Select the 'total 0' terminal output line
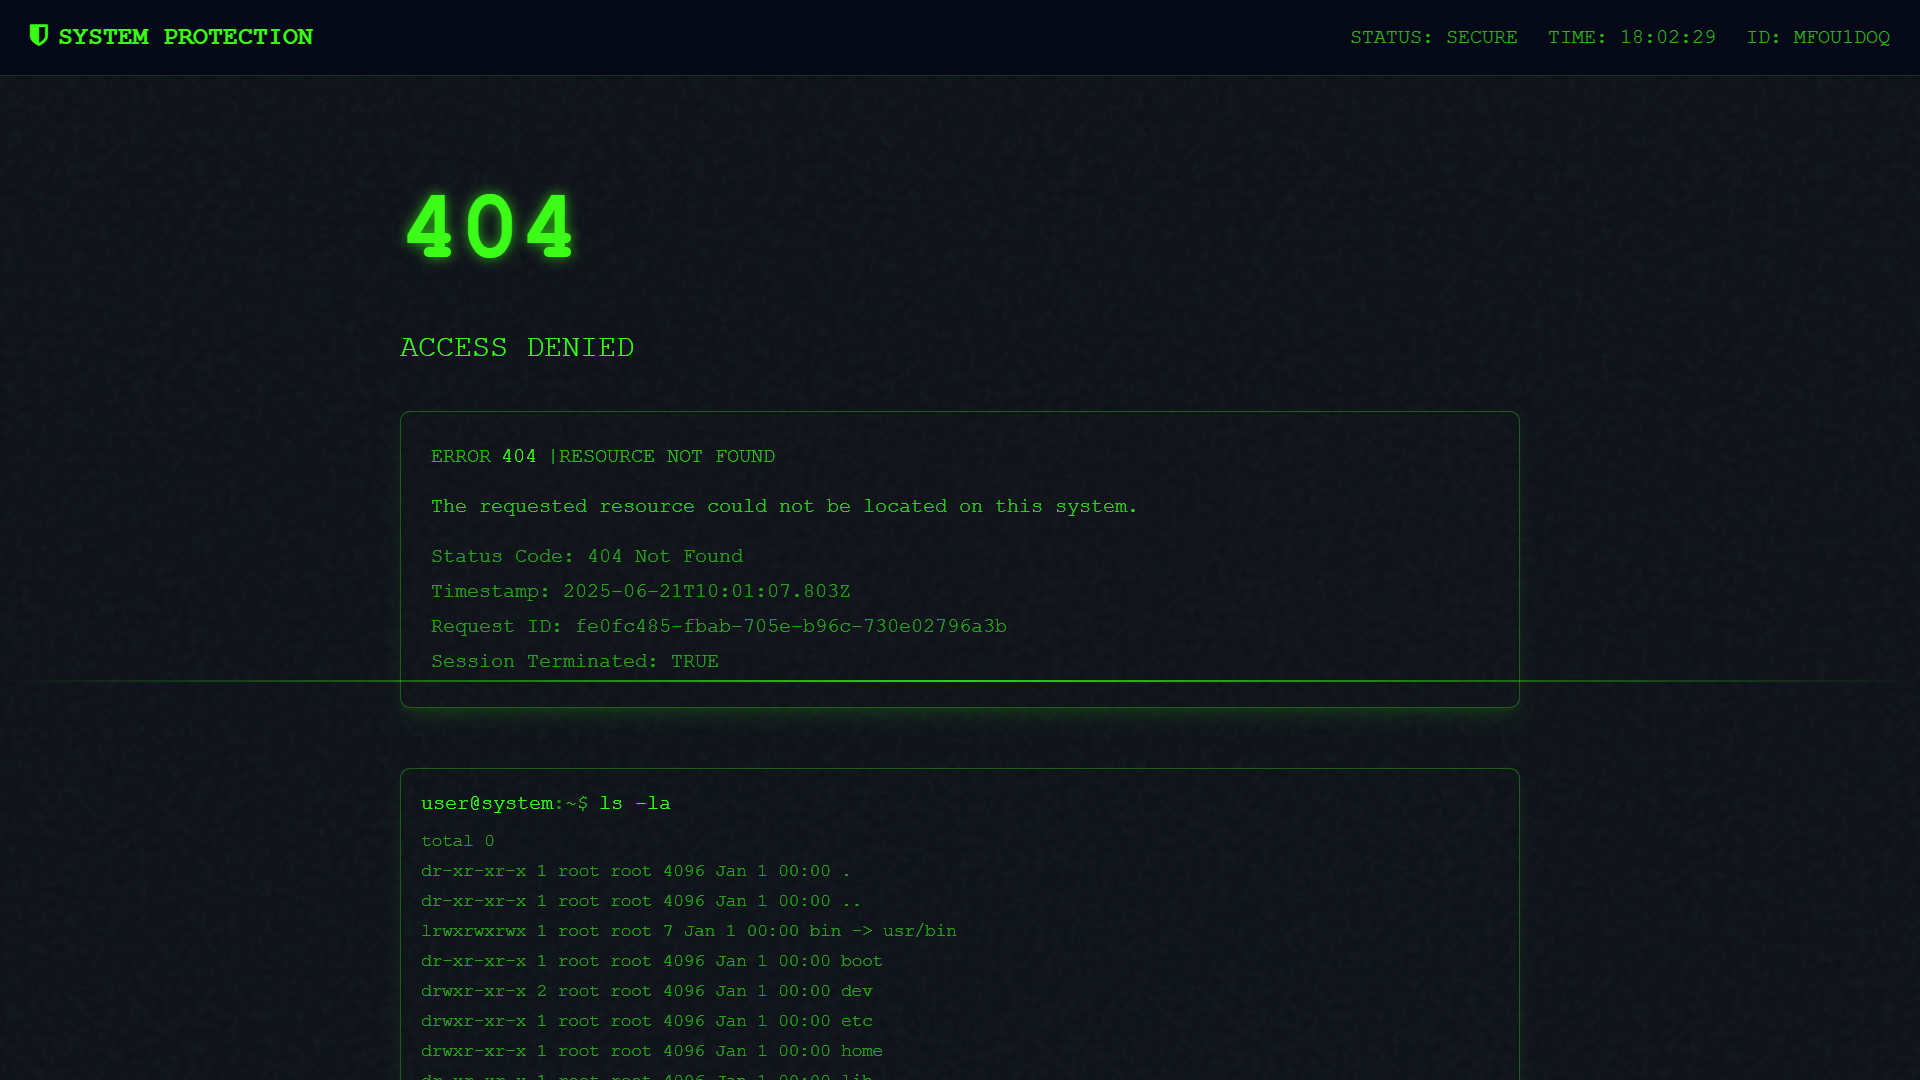Screen dimensions: 1920x1080 [458, 841]
